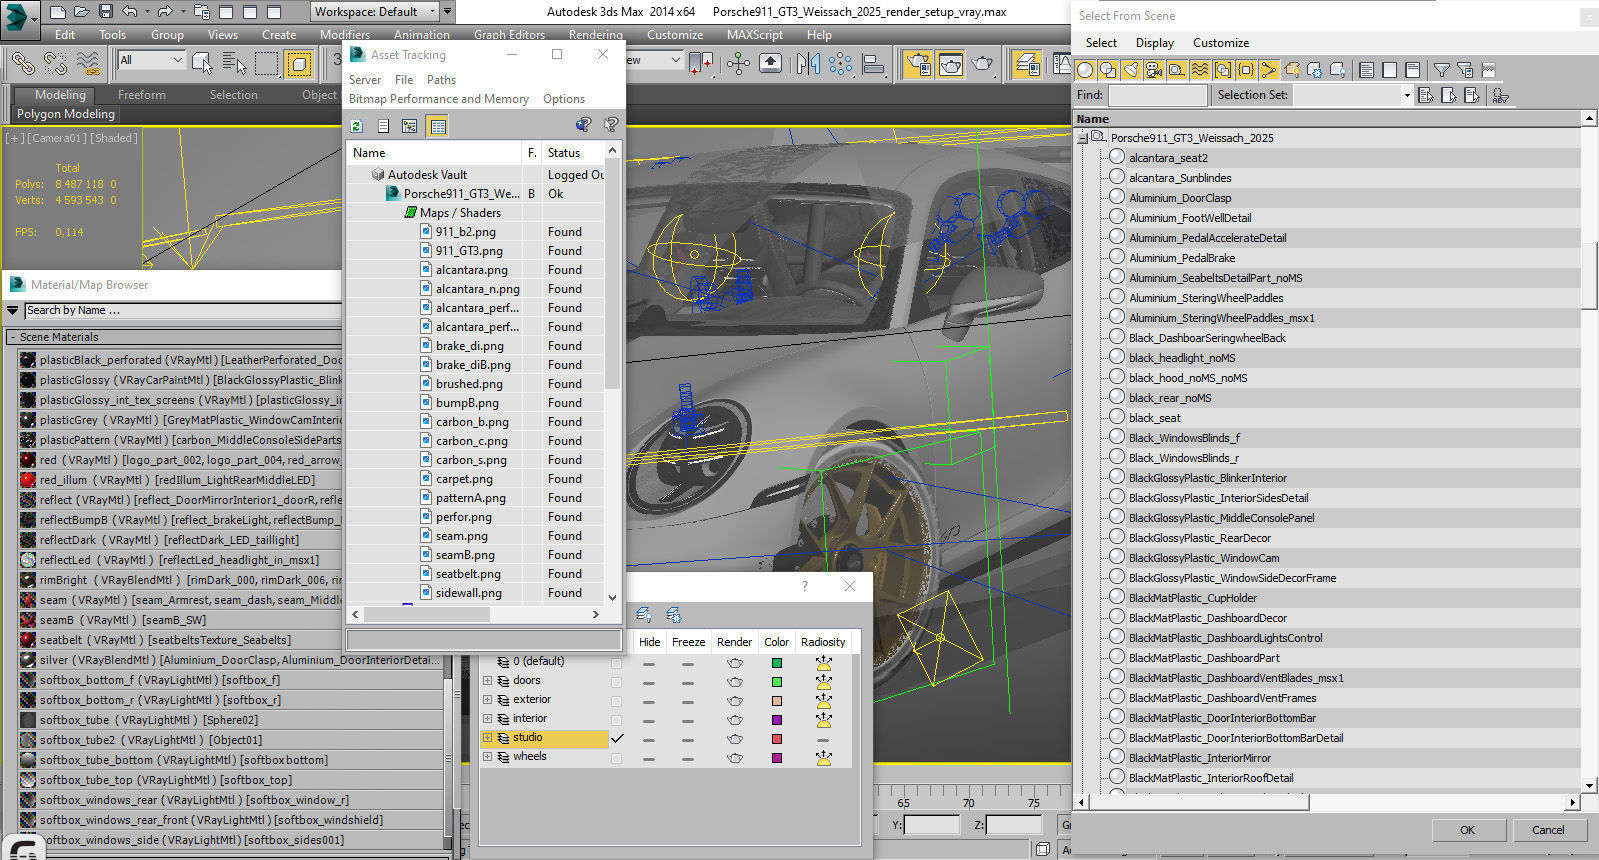
Task: Tick the 0 (default) layer checkbox
Action: (x=616, y=663)
